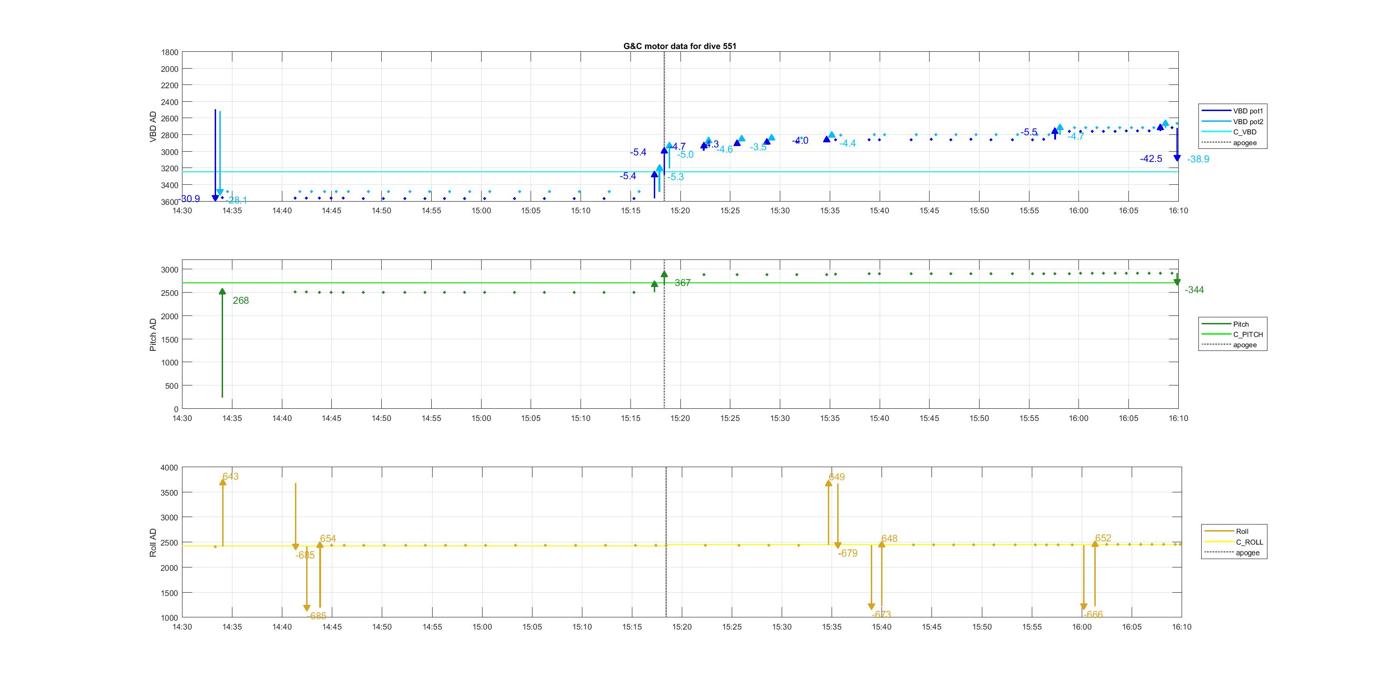Click the '14:45' time tick under Roll plot

coord(332,627)
